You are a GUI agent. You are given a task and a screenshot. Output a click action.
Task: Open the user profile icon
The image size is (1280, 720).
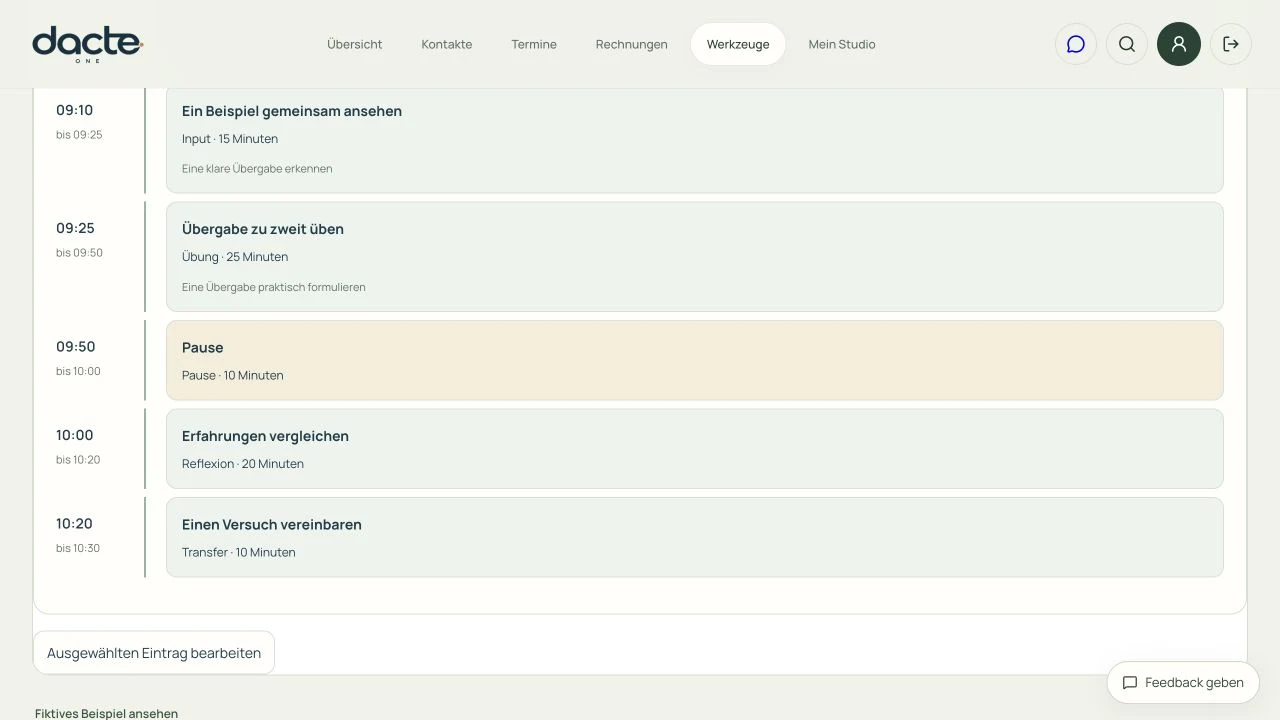(x=1179, y=44)
